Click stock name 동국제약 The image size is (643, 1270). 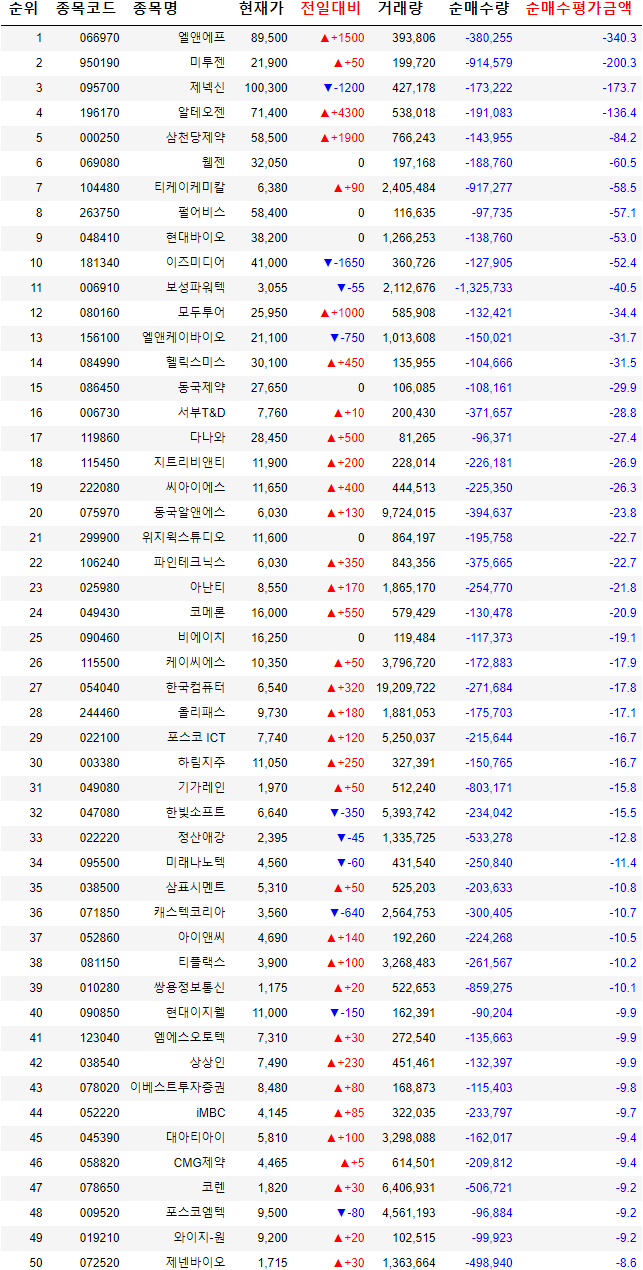pos(201,388)
